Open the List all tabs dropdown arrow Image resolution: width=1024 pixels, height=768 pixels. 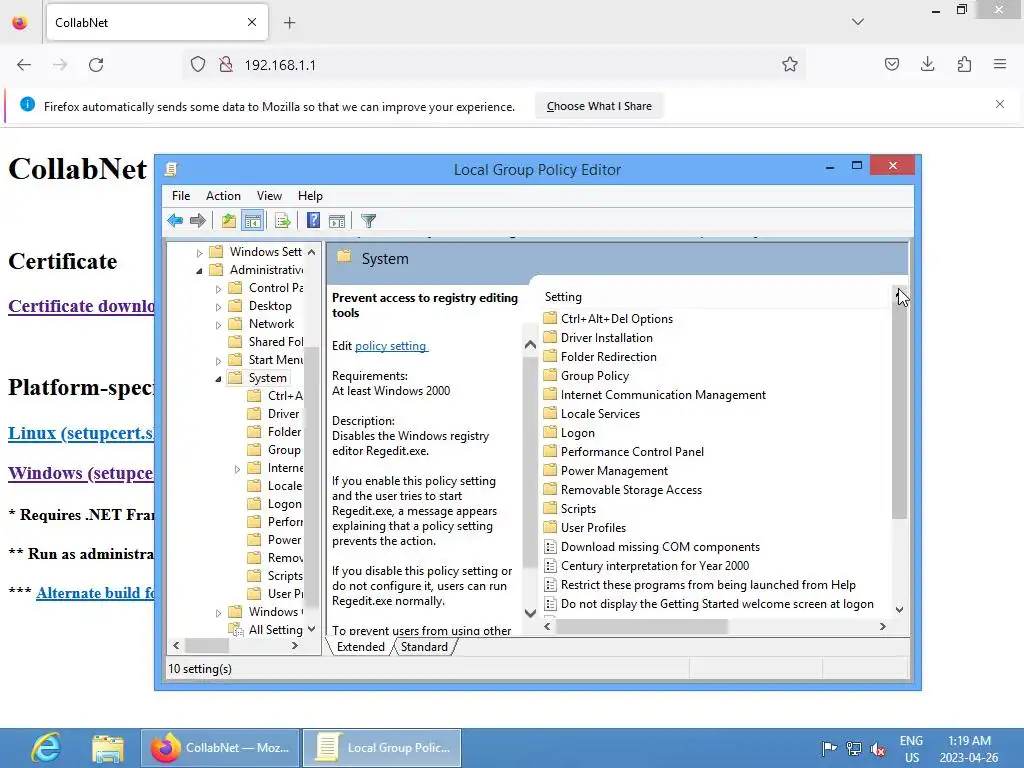click(x=857, y=22)
